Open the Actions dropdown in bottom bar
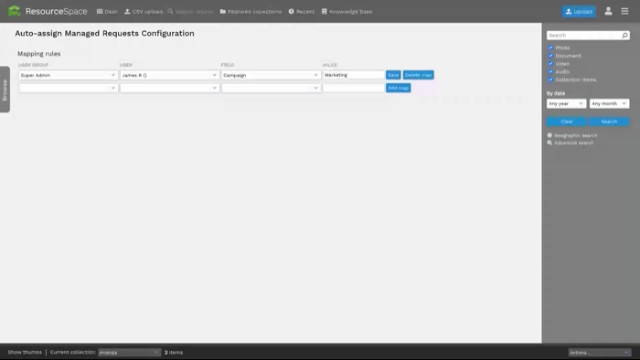This screenshot has height=360, width=640. click(x=599, y=352)
